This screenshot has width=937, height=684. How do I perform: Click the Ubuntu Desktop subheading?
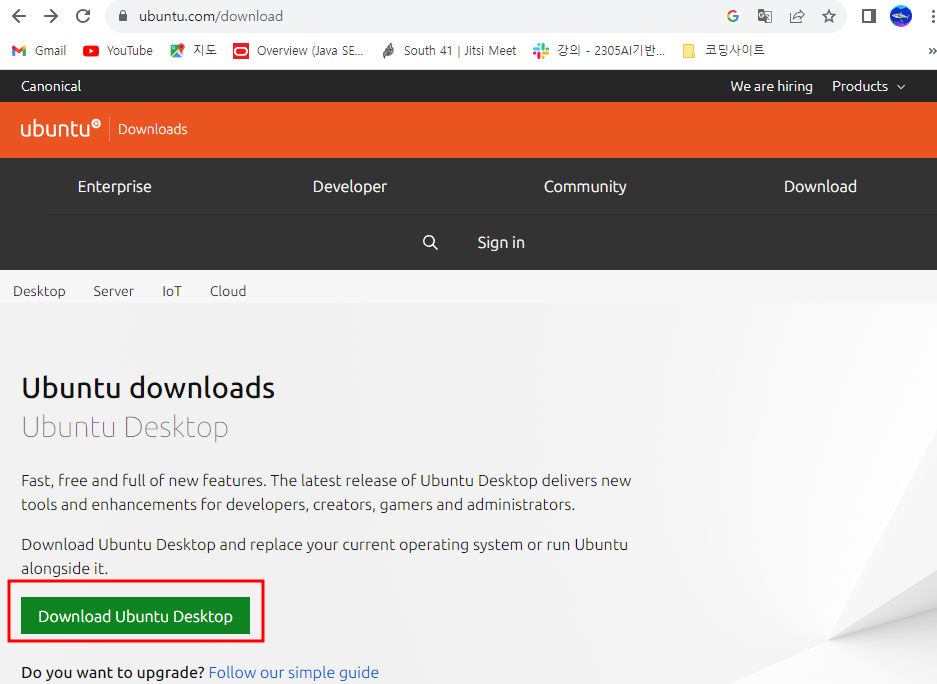point(125,427)
